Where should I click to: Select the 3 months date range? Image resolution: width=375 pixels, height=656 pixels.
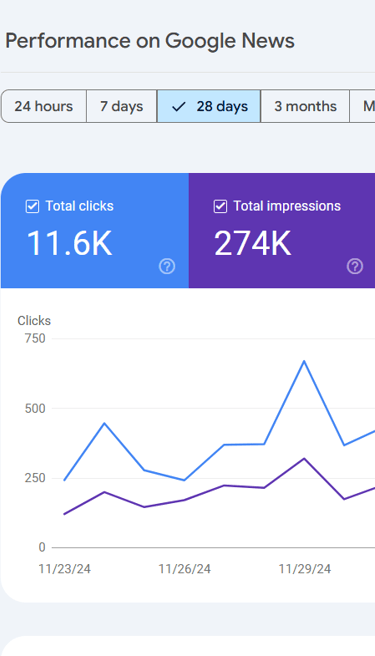(x=305, y=106)
